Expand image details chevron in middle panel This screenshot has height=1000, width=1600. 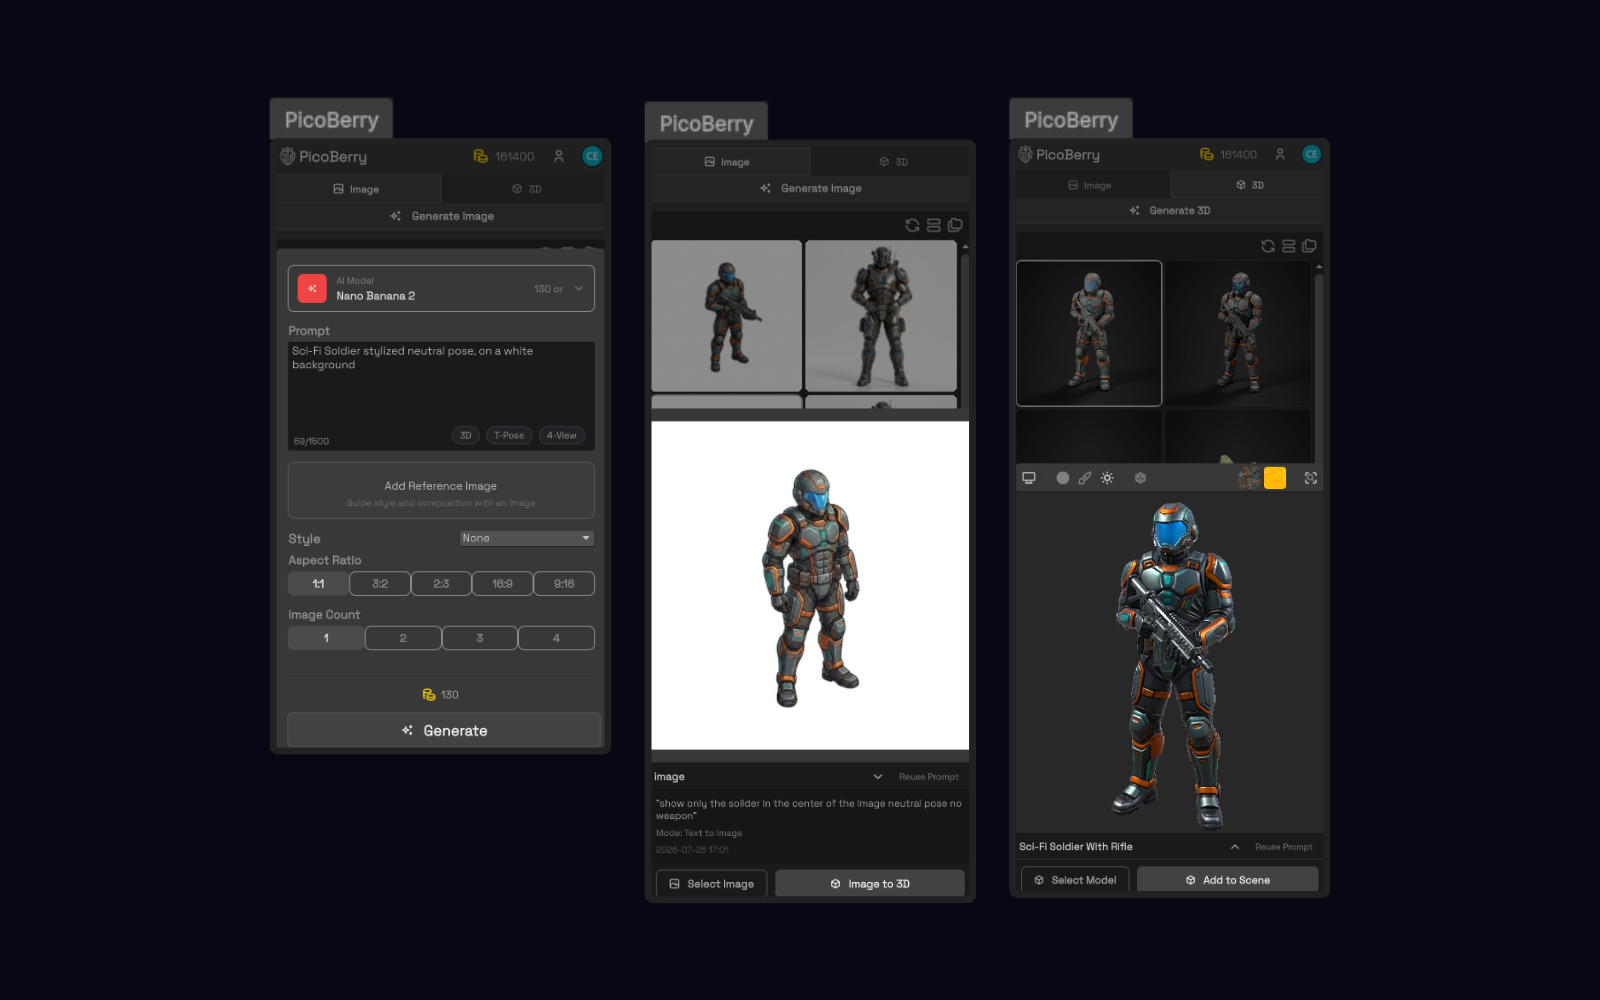878,777
